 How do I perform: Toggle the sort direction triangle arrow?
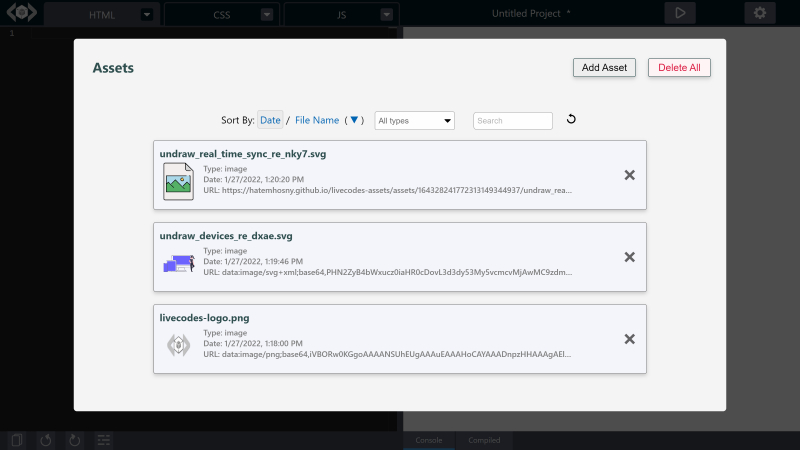coord(354,120)
